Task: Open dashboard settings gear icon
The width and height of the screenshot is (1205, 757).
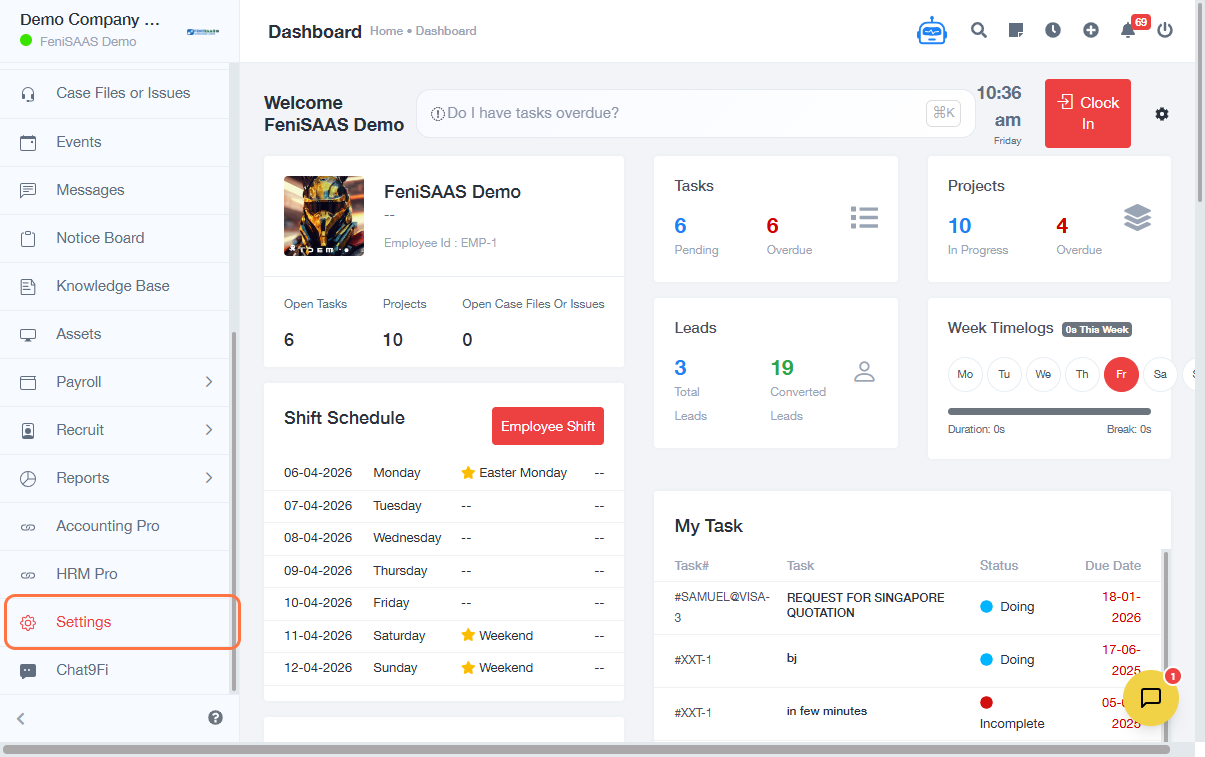Action: tap(1161, 114)
